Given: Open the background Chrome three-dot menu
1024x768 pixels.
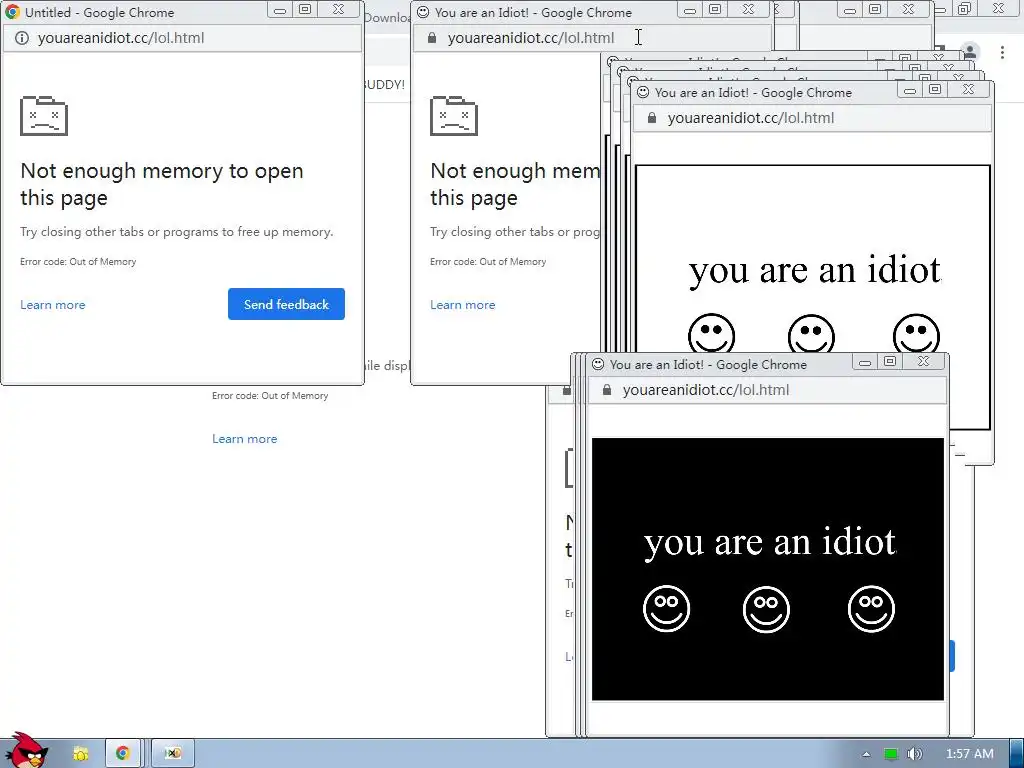Looking at the screenshot, I should [1002, 52].
